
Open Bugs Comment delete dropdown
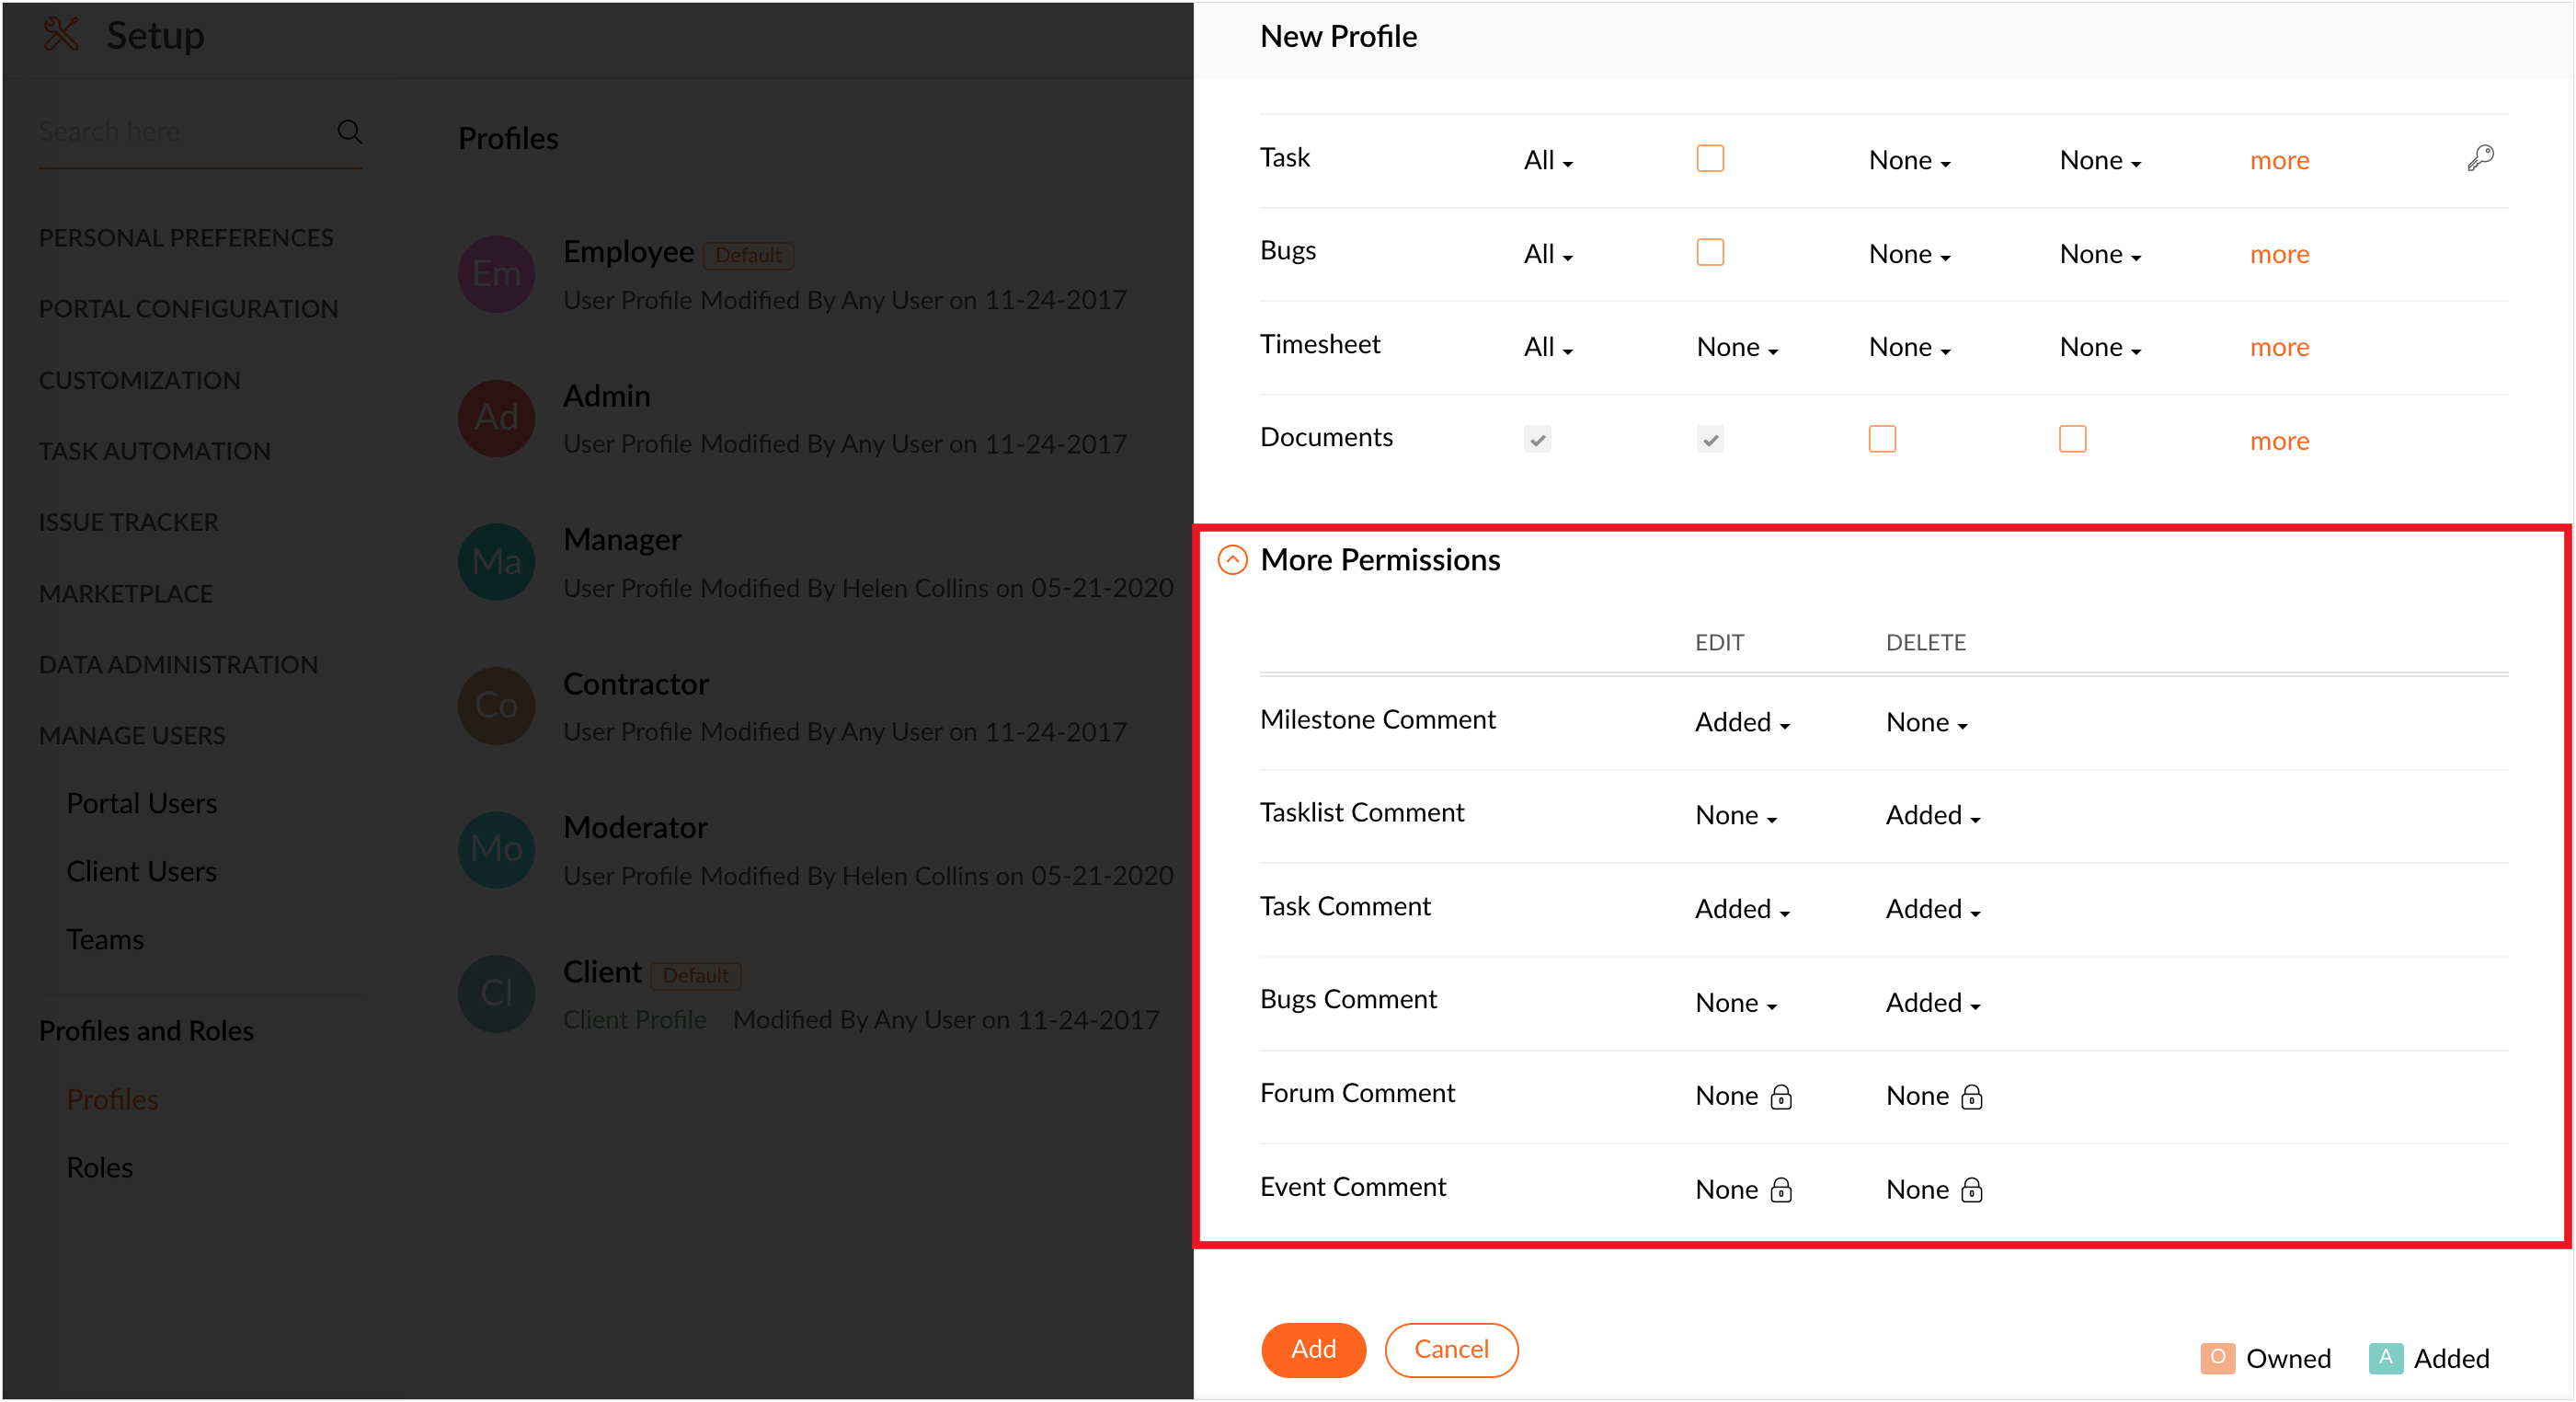coord(1932,1003)
